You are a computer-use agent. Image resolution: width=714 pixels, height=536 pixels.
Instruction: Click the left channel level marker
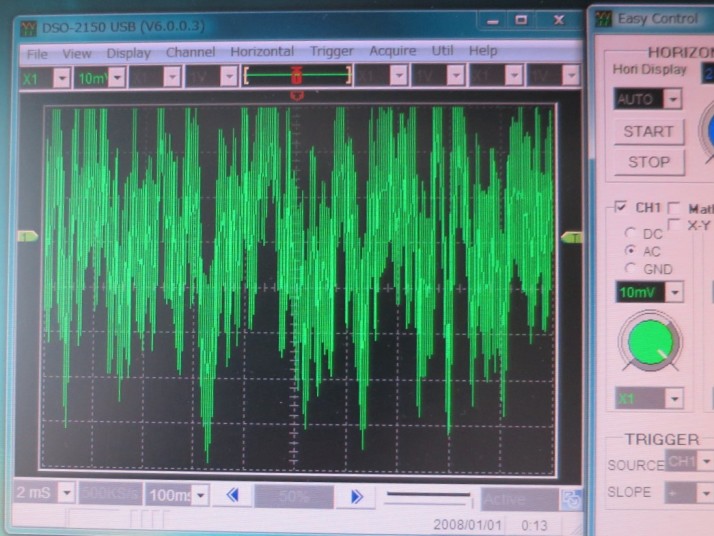[27, 236]
